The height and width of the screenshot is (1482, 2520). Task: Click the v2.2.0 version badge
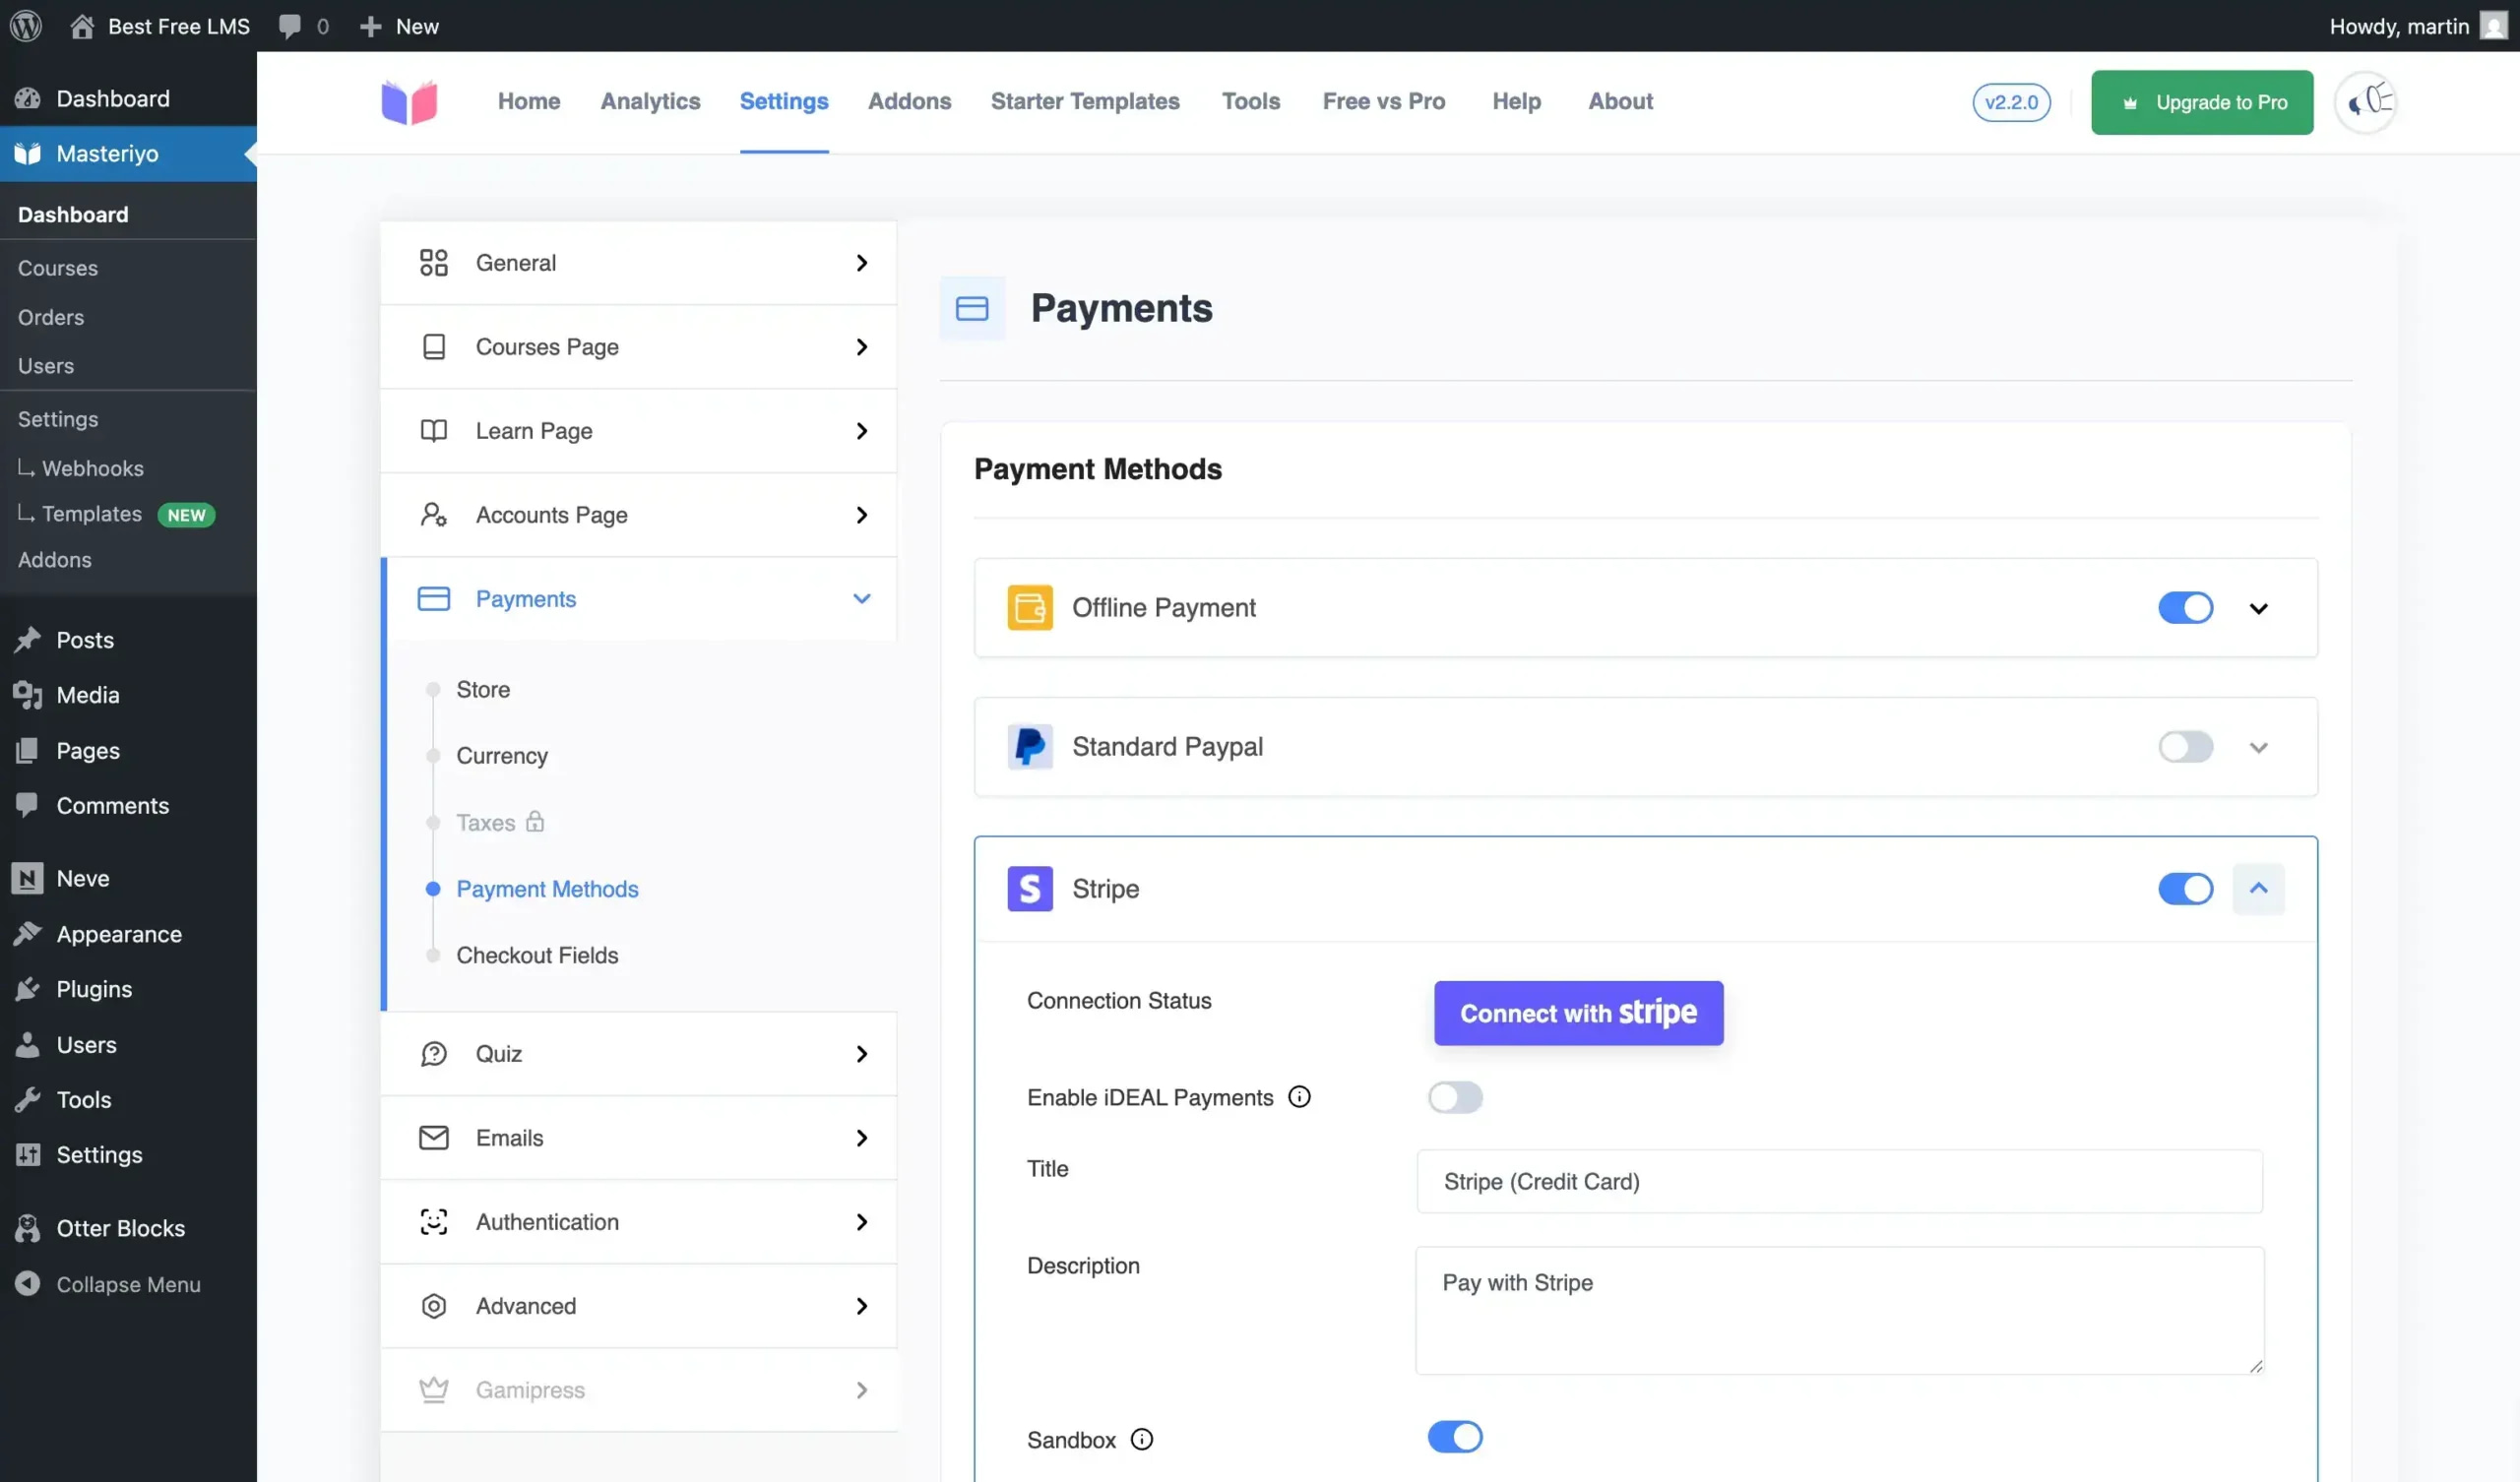point(2011,102)
